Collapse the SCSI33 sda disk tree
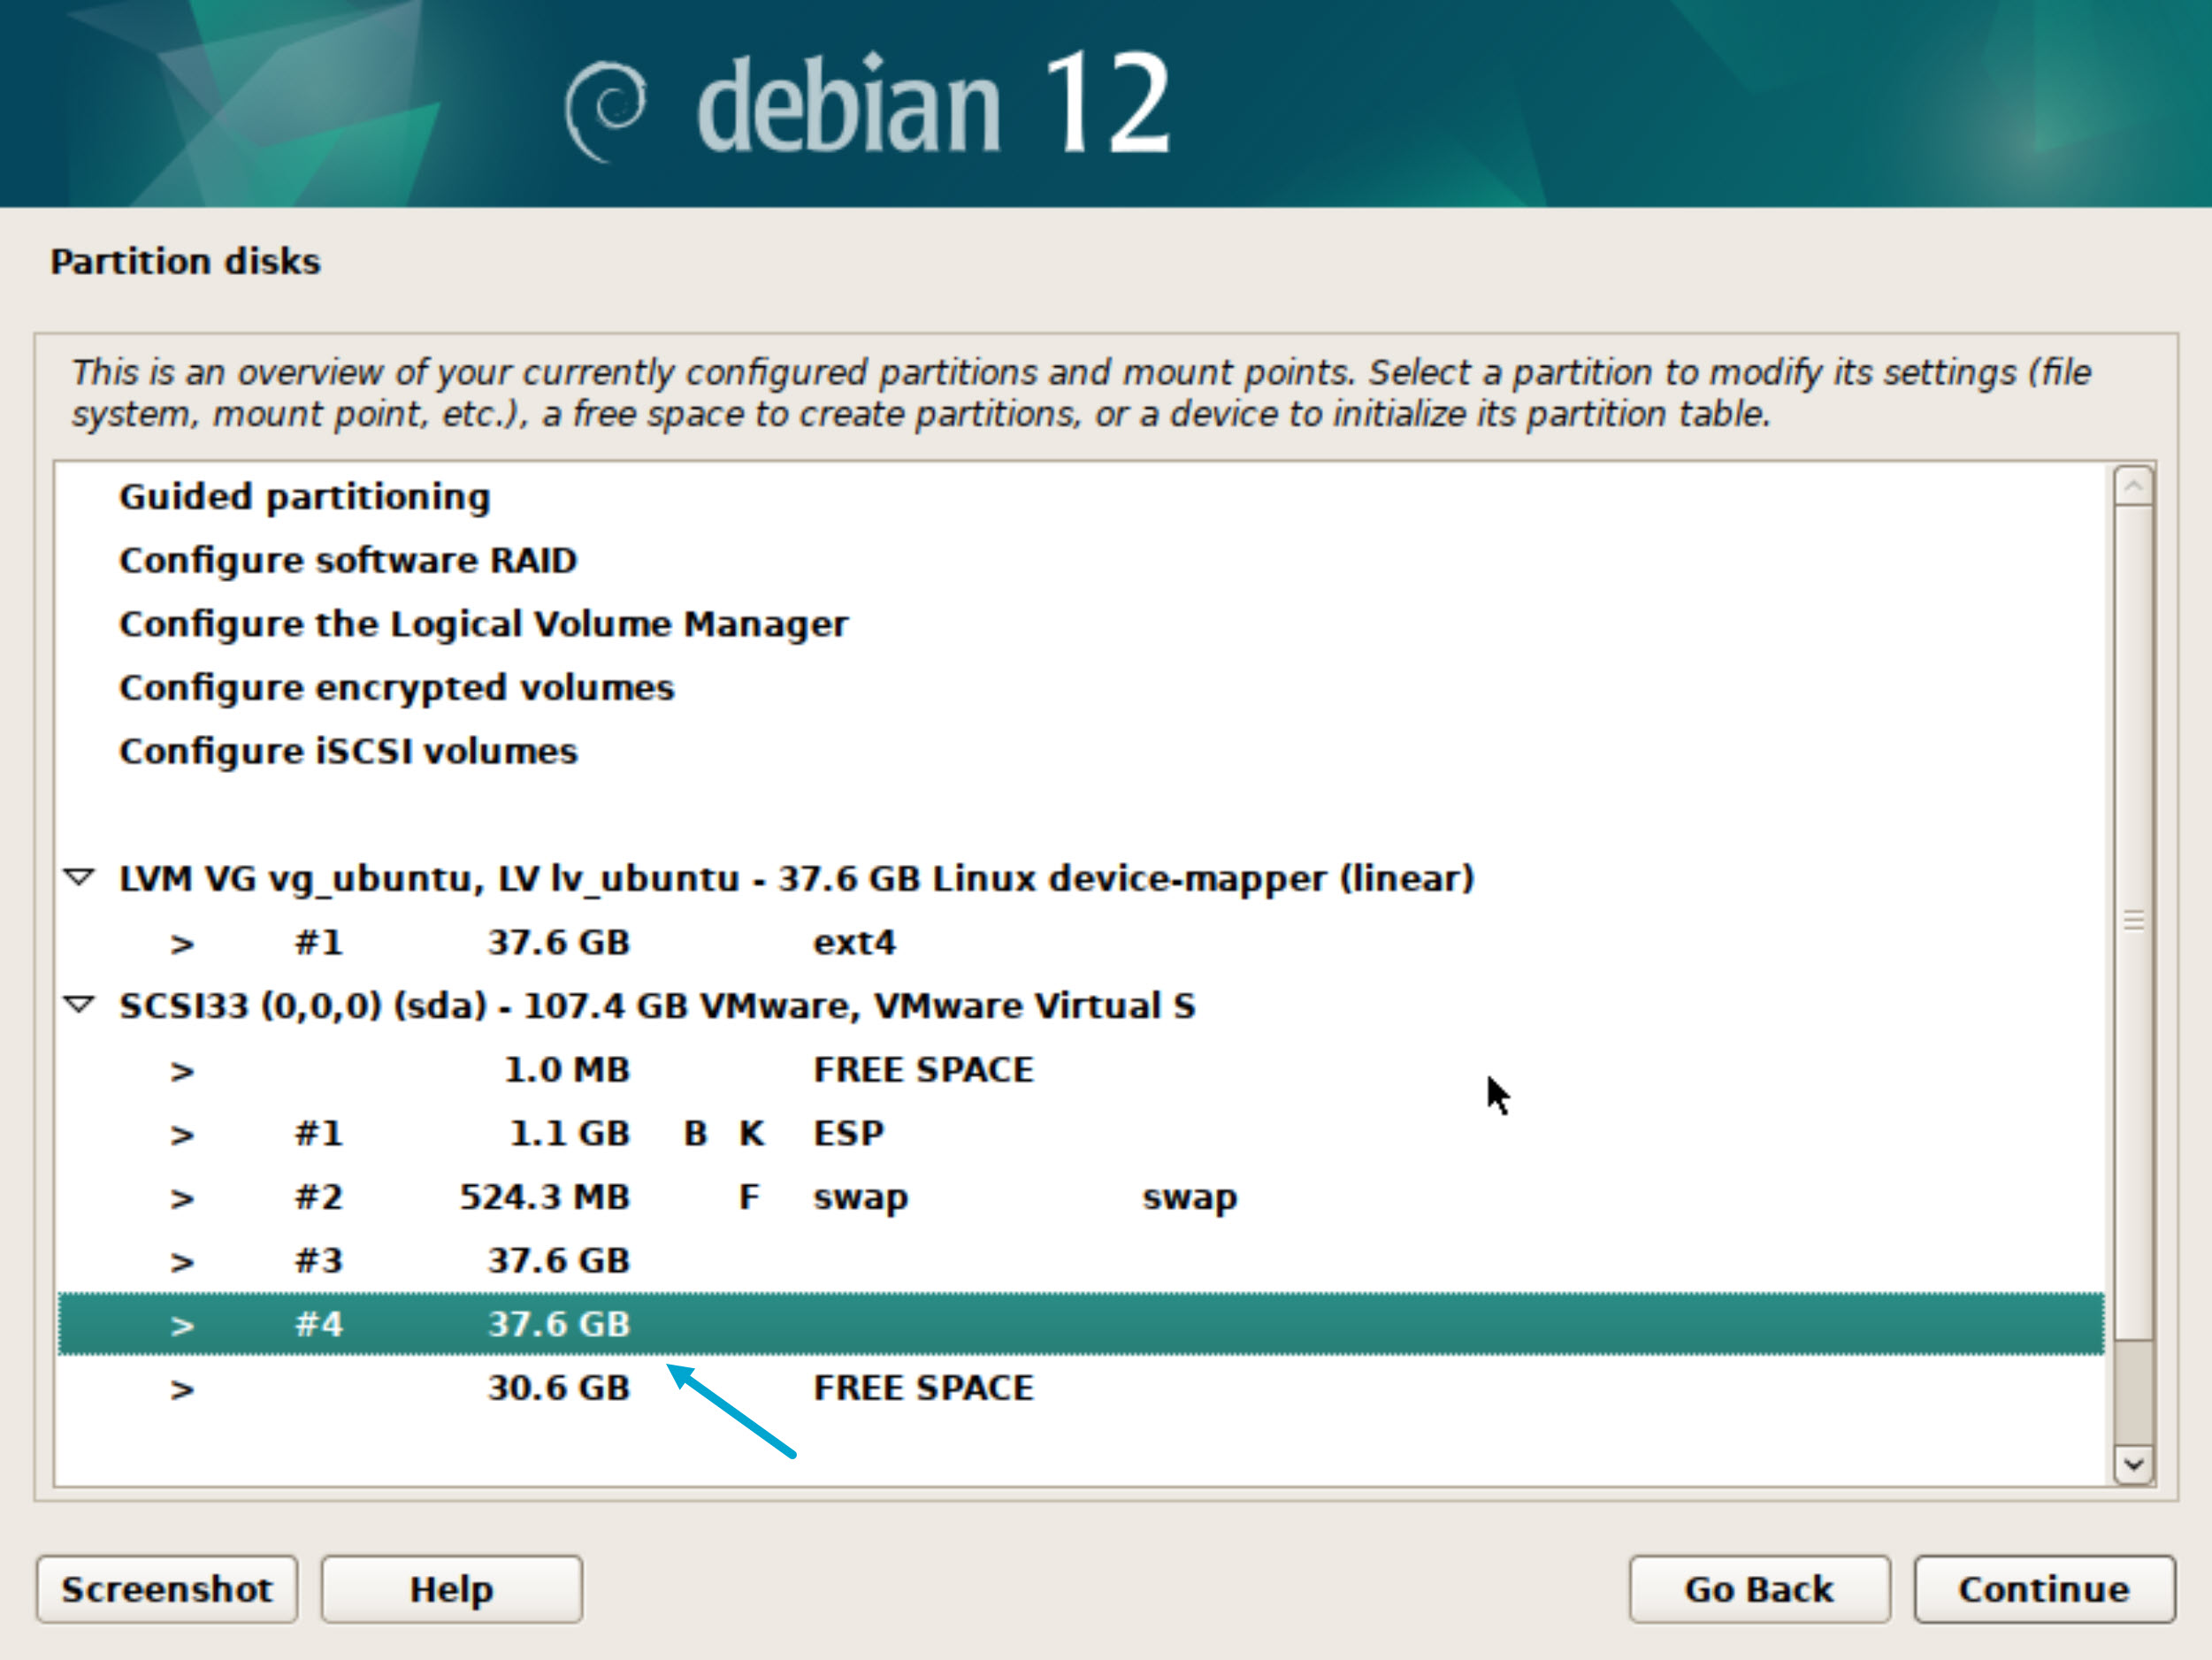 pyautogui.click(x=79, y=1004)
